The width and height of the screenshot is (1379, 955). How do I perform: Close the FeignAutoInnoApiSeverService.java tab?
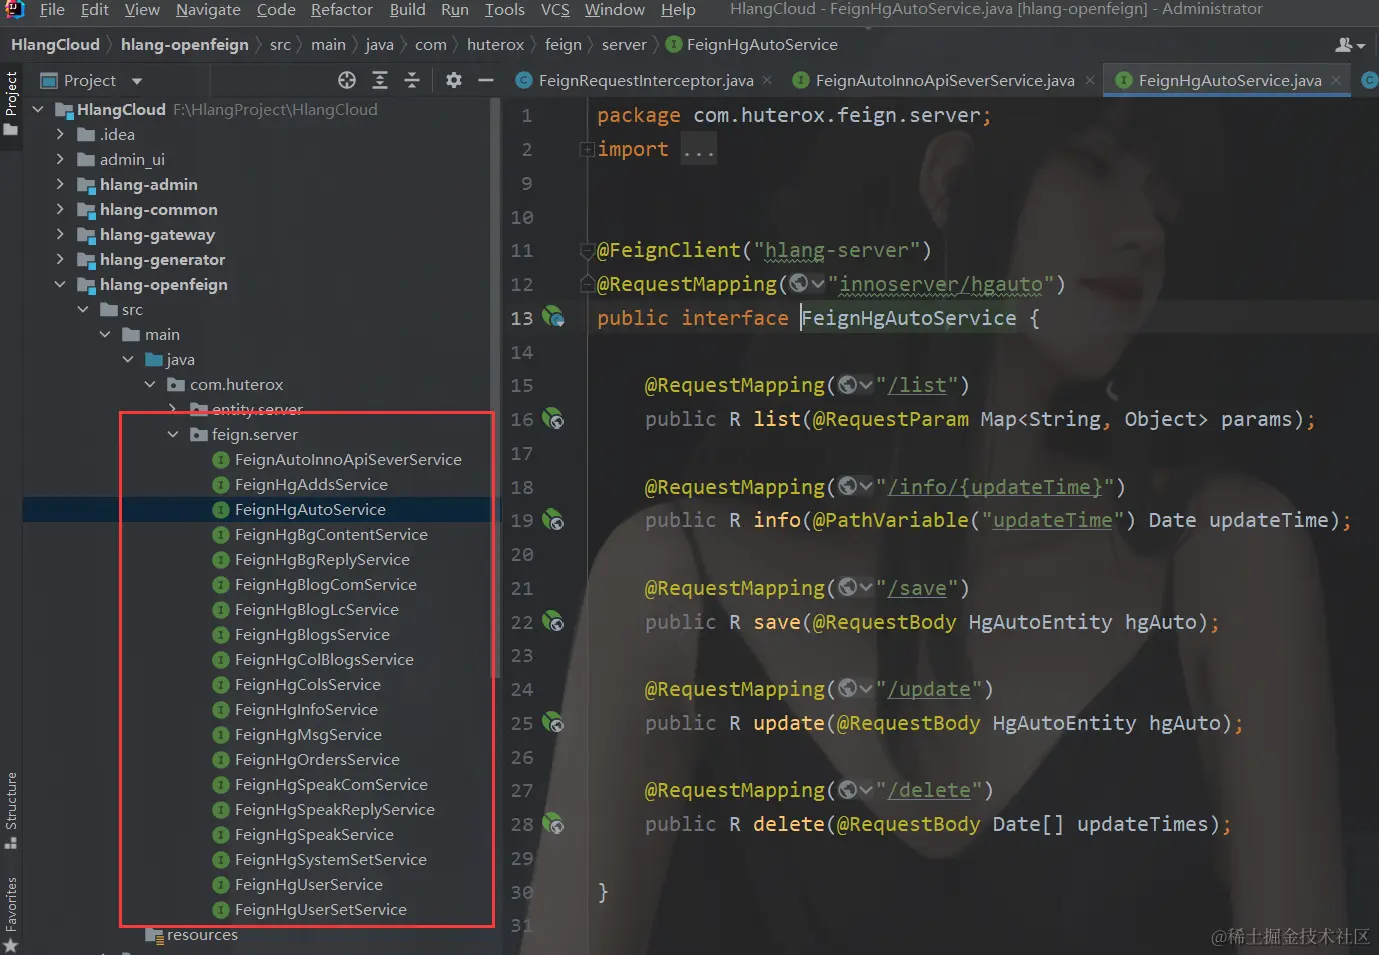[x=1089, y=80]
